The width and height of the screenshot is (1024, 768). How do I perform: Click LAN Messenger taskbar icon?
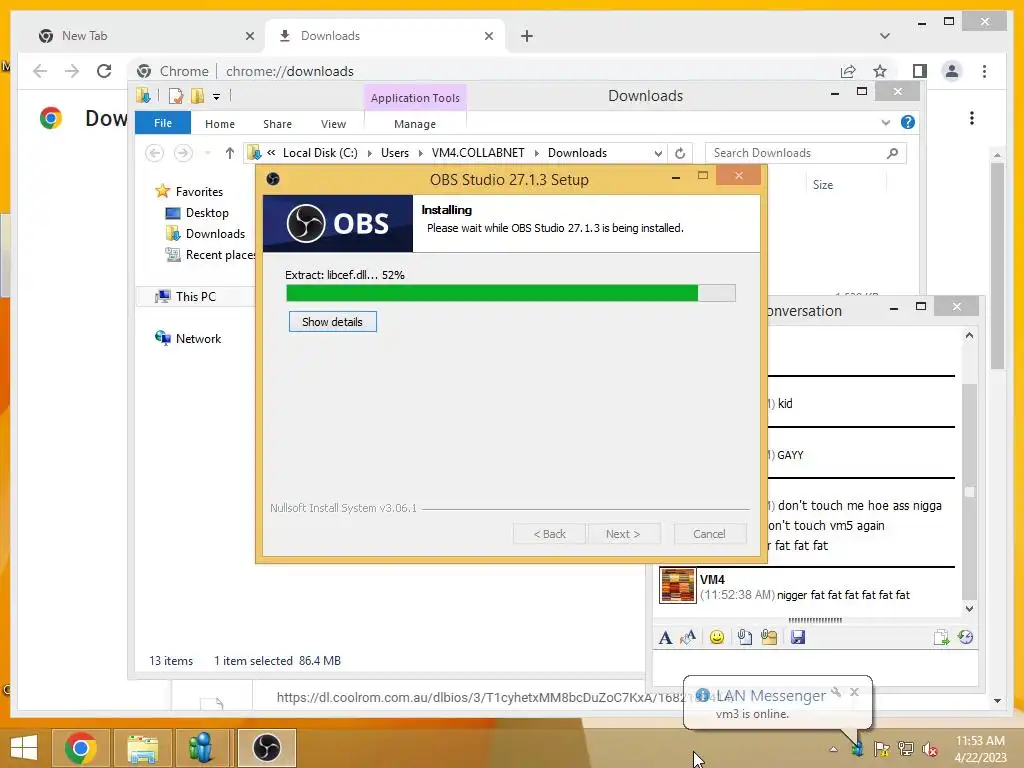(x=200, y=748)
